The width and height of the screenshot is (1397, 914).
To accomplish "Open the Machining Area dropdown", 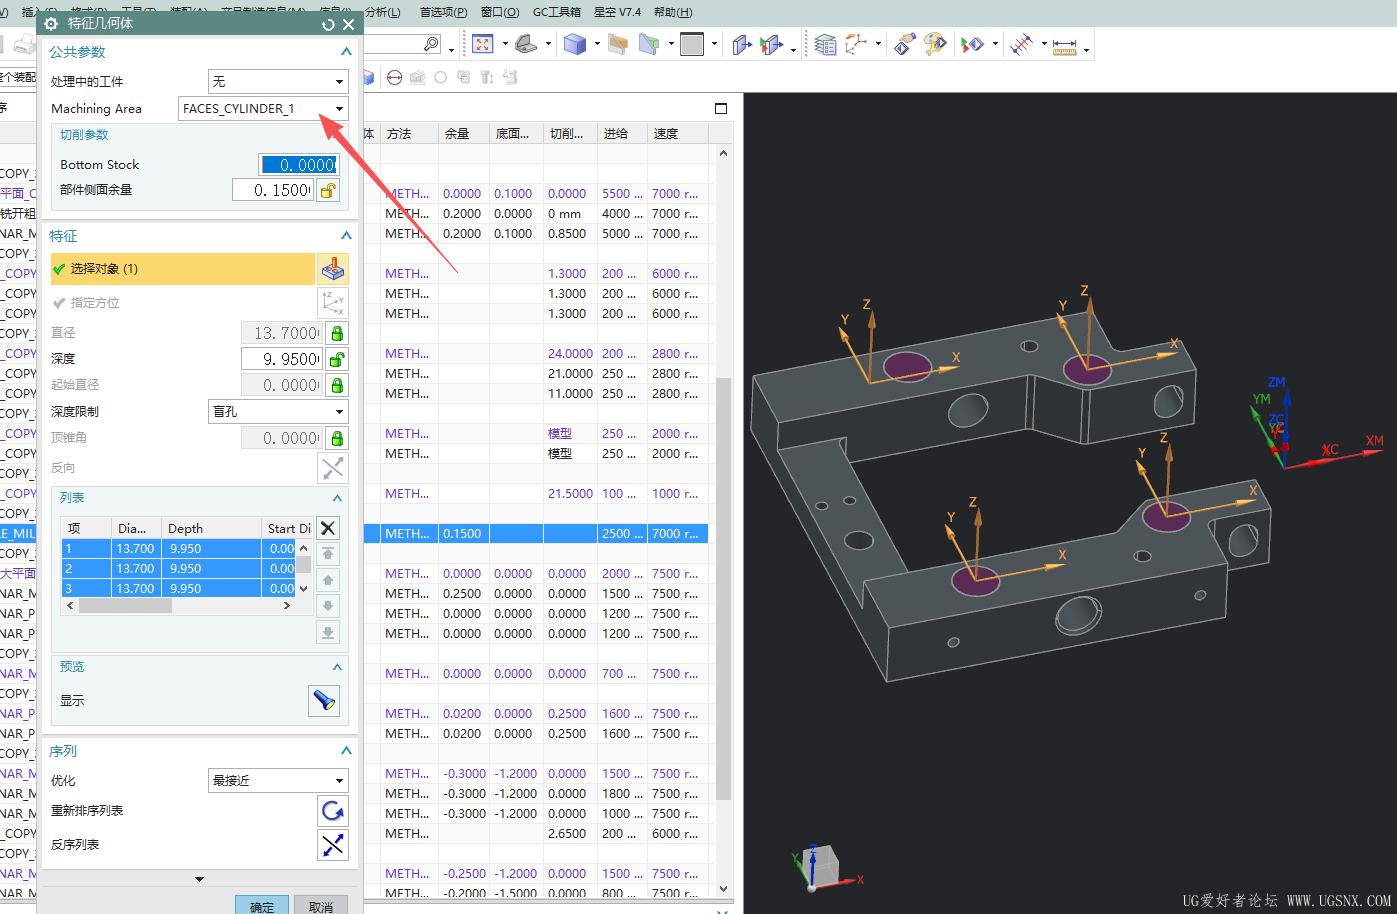I will pos(339,109).
